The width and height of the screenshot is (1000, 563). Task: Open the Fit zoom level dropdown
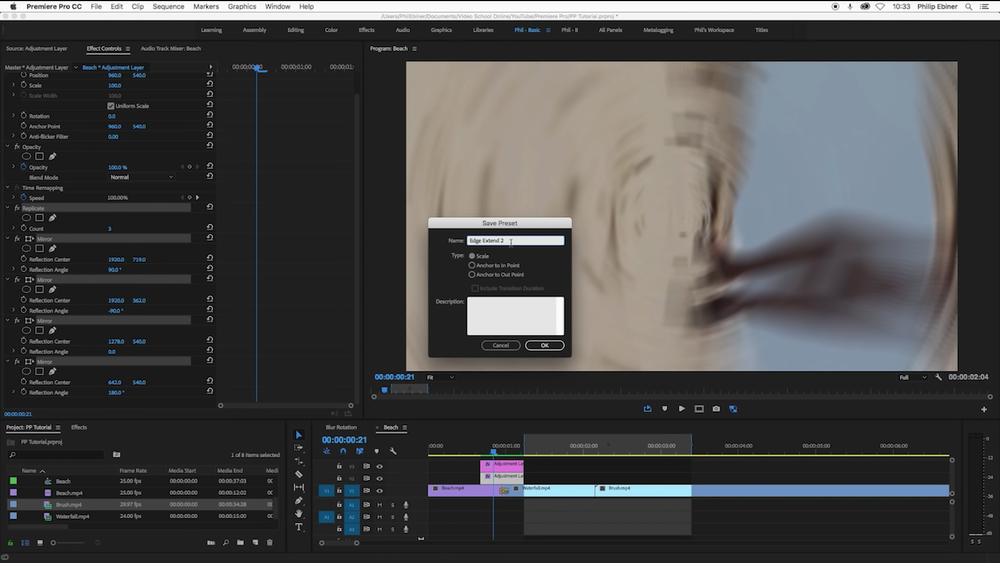click(440, 377)
